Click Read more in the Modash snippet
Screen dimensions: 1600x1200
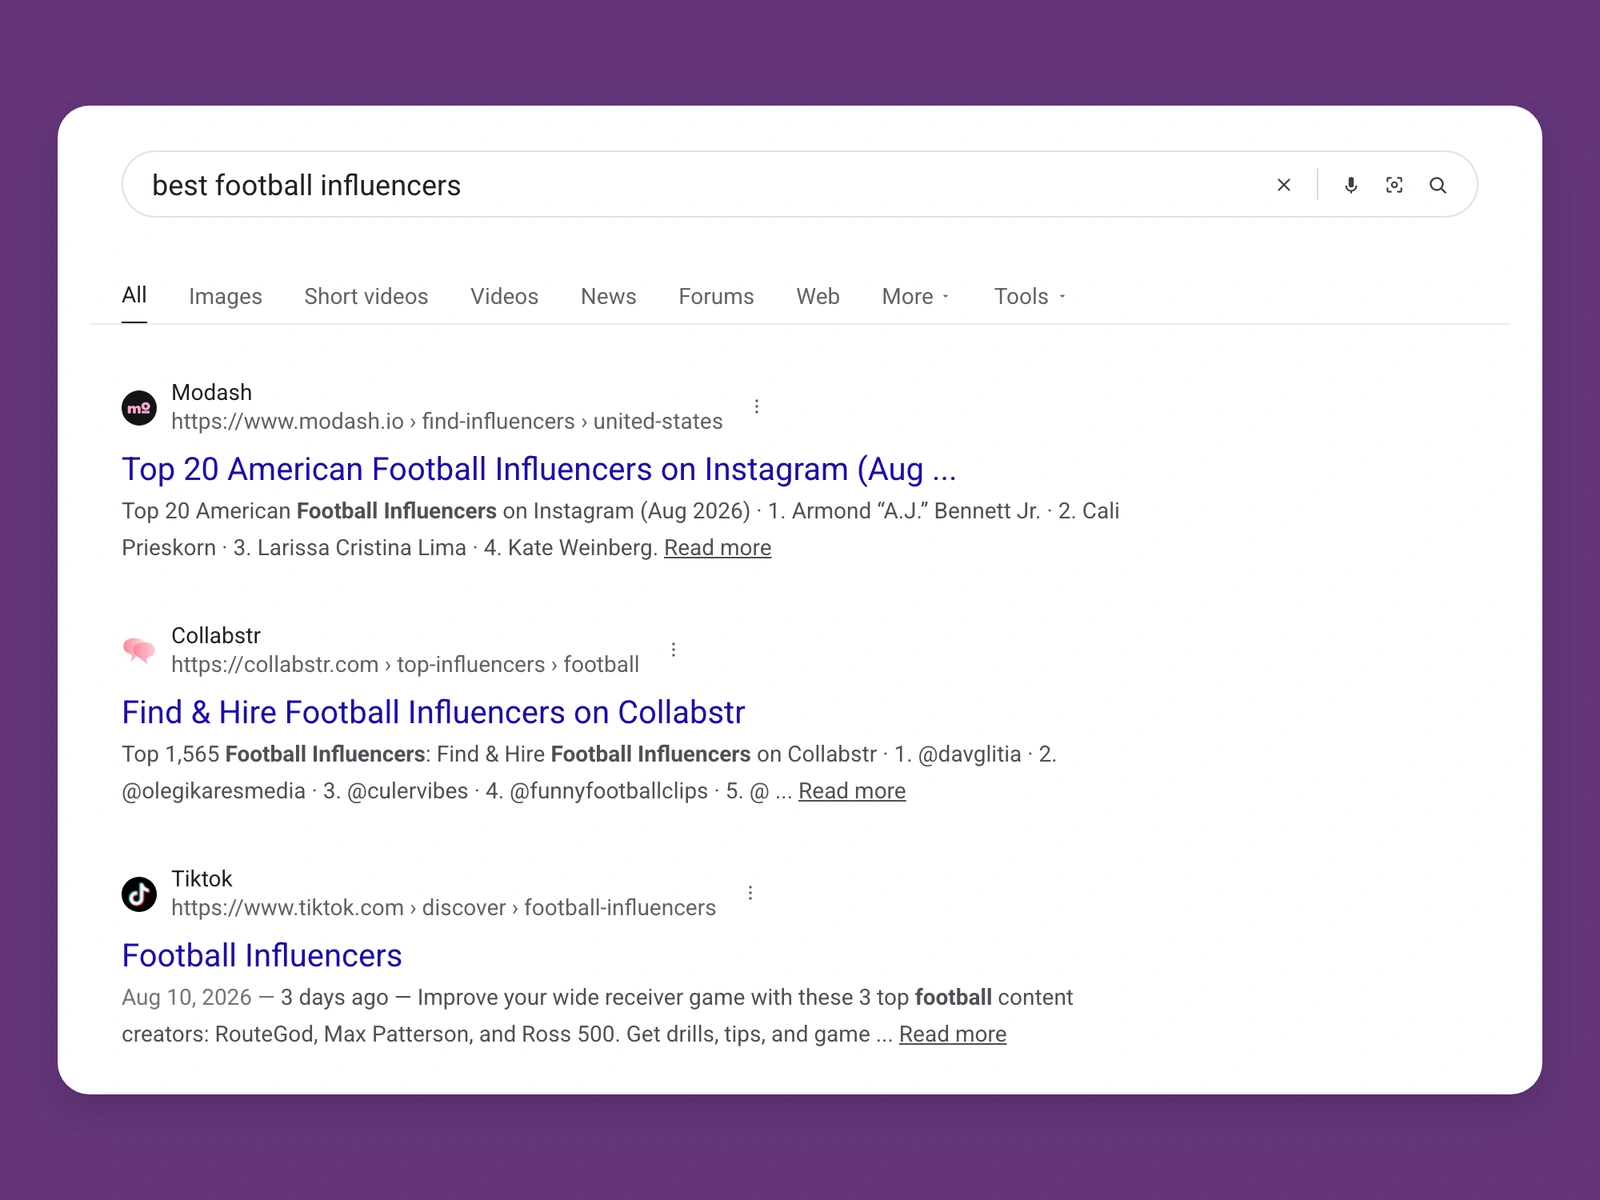[x=718, y=548]
